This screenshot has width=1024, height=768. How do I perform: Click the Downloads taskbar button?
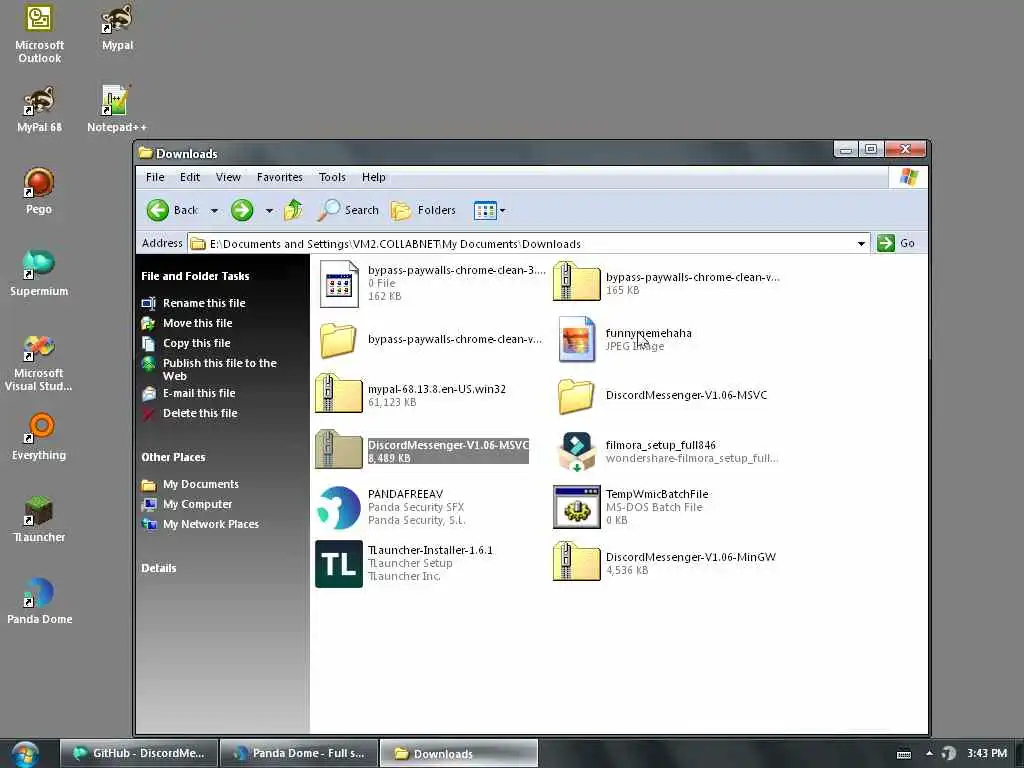point(458,753)
